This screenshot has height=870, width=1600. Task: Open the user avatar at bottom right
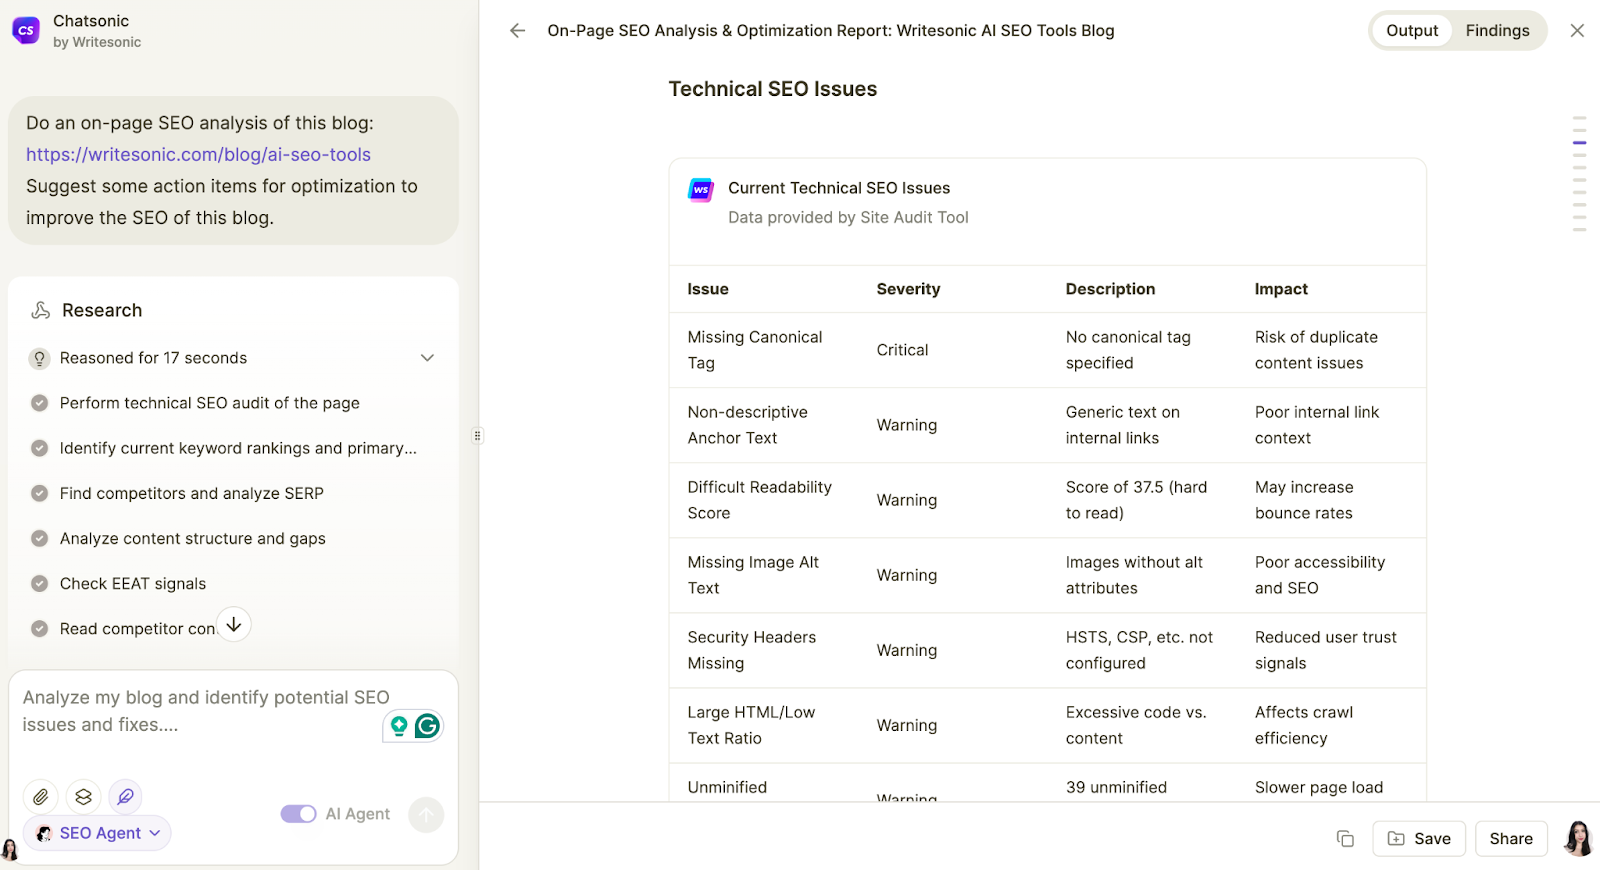pos(1578,838)
